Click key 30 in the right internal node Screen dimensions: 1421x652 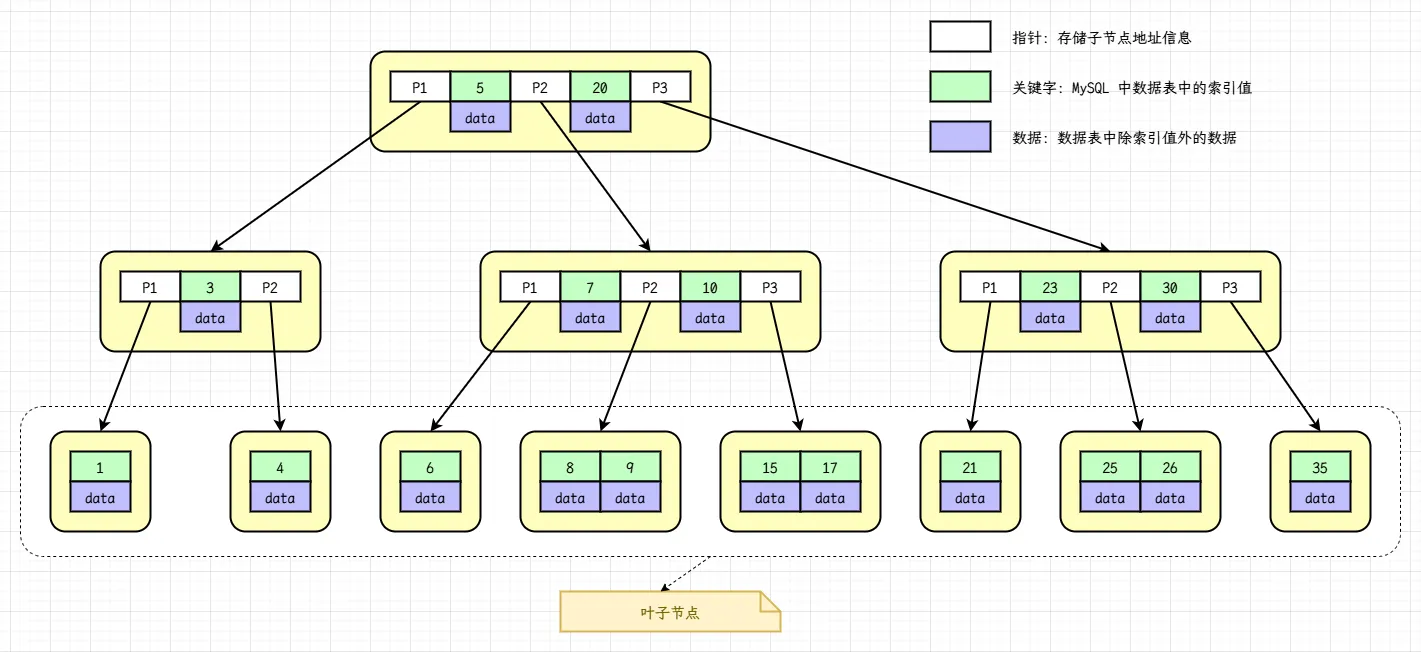[1169, 287]
